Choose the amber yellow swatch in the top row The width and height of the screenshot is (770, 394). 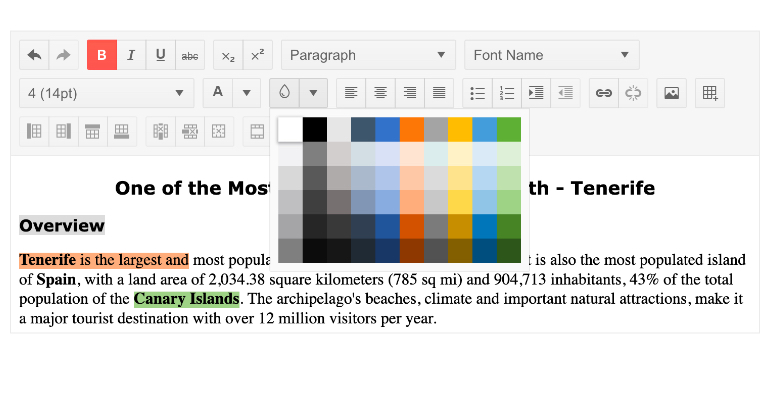[460, 130]
